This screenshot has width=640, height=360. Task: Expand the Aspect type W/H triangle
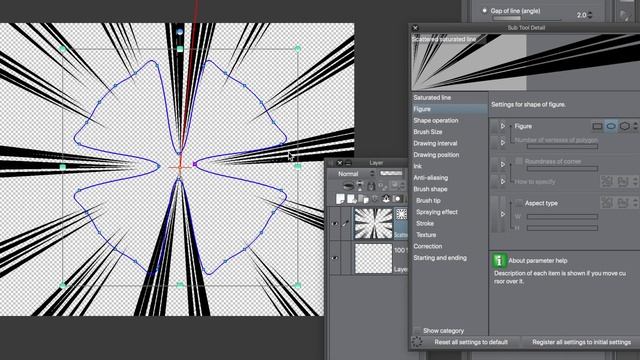[503, 214]
